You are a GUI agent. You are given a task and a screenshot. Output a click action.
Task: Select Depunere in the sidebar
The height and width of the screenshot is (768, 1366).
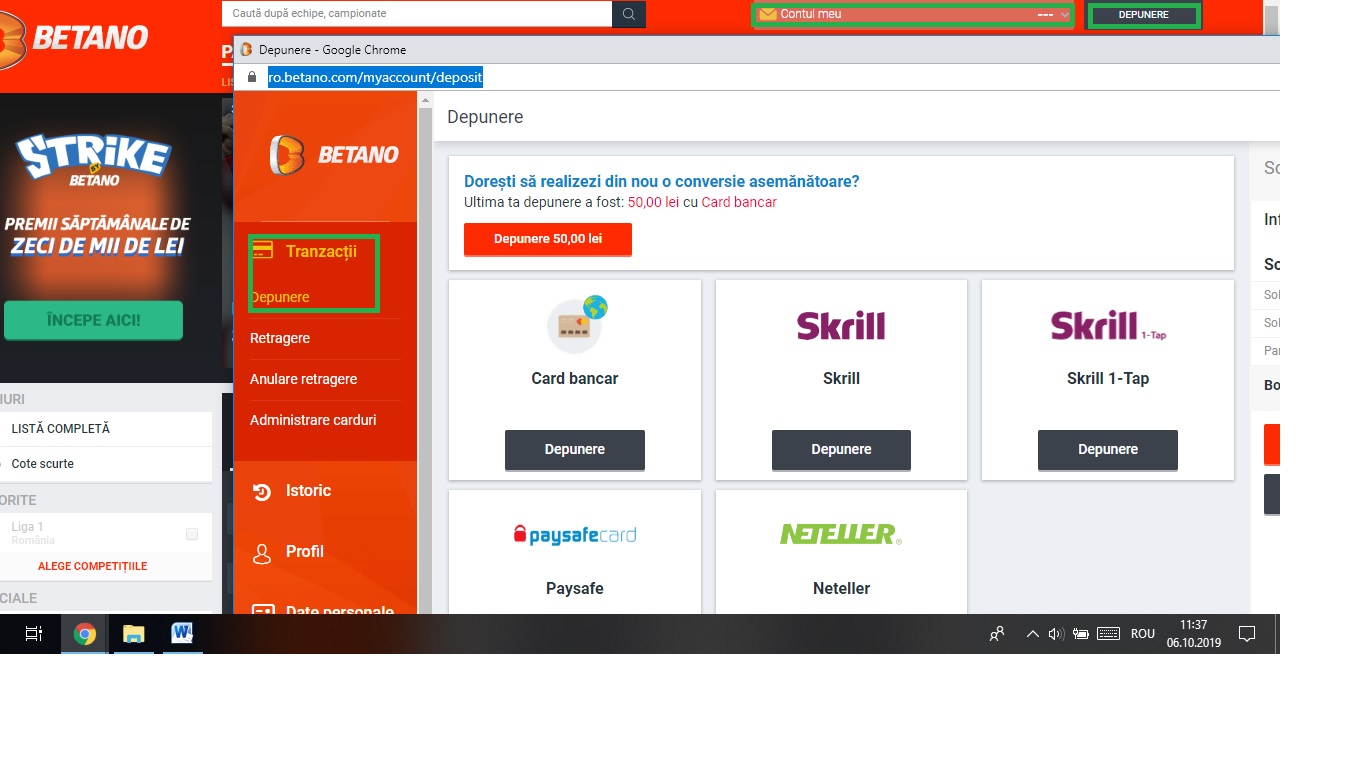coord(280,297)
